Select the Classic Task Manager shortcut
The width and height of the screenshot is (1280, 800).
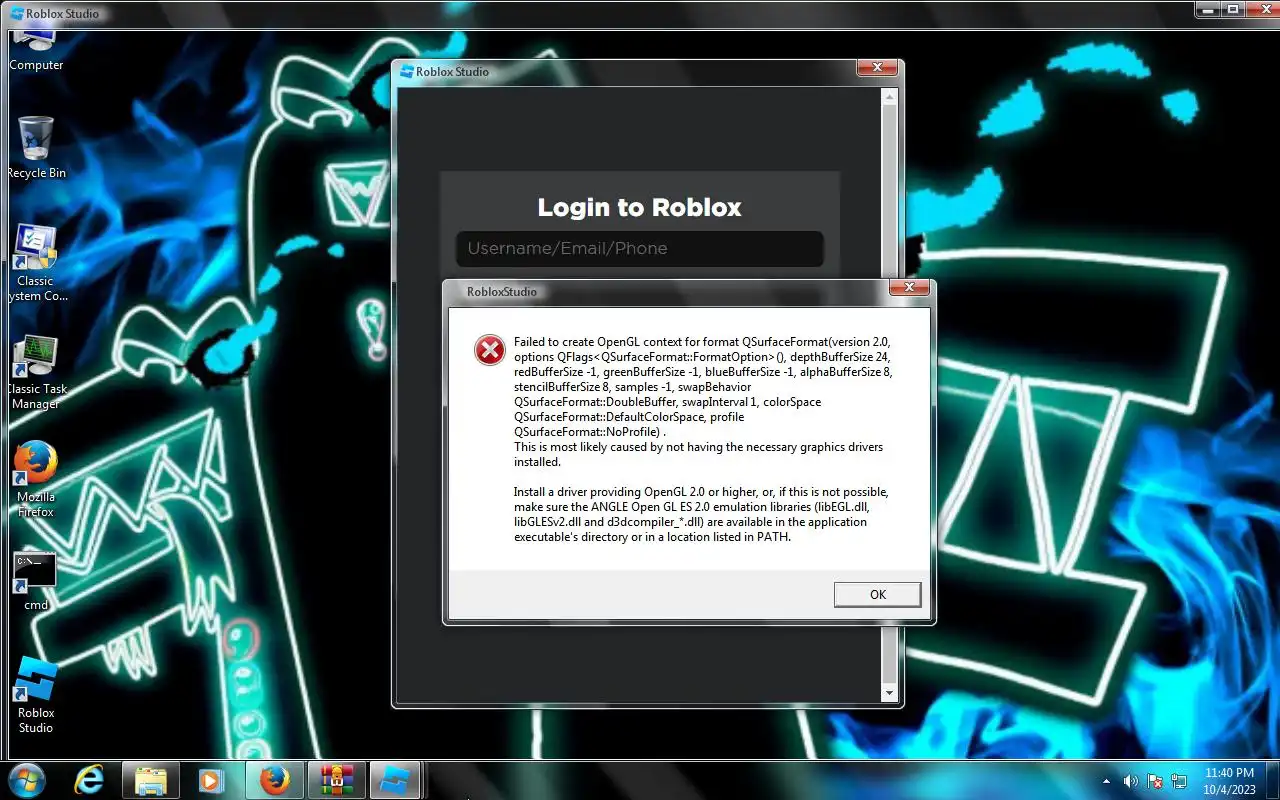coord(36,372)
